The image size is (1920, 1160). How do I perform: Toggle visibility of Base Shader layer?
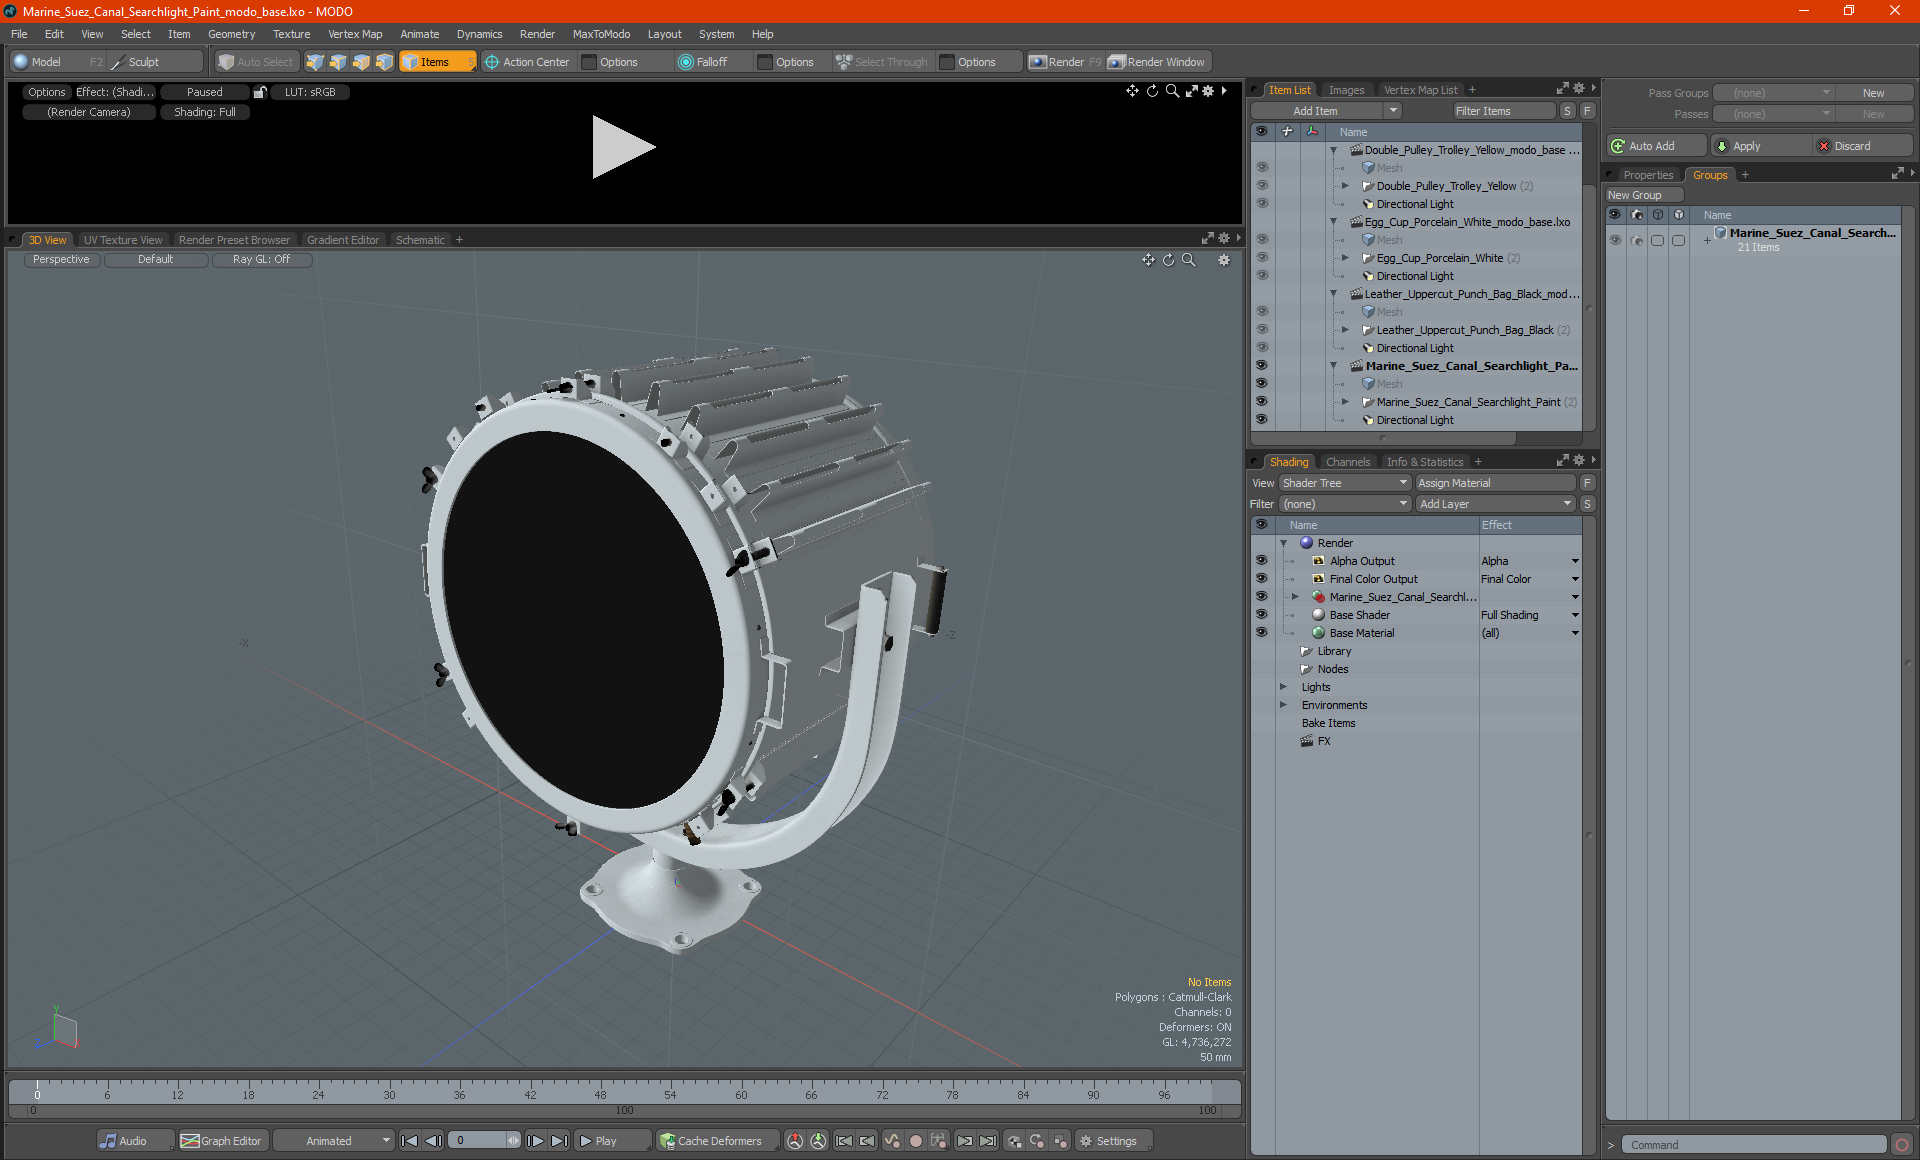[x=1261, y=615]
